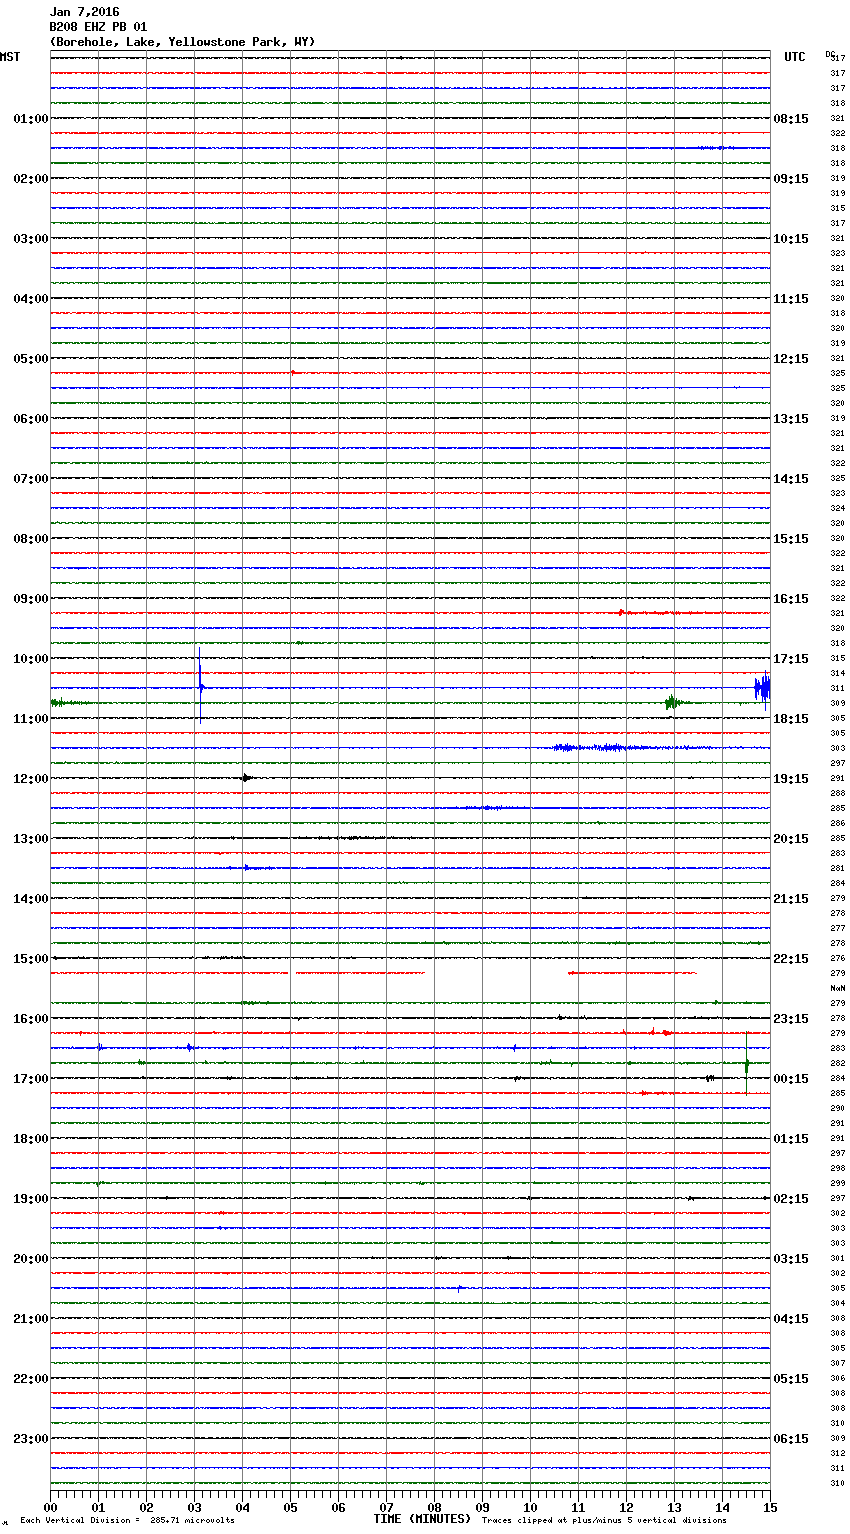This screenshot has height=1534, width=850.
Task: Click the extended blue tremor on the 11:30 trace
Action: click(x=620, y=748)
